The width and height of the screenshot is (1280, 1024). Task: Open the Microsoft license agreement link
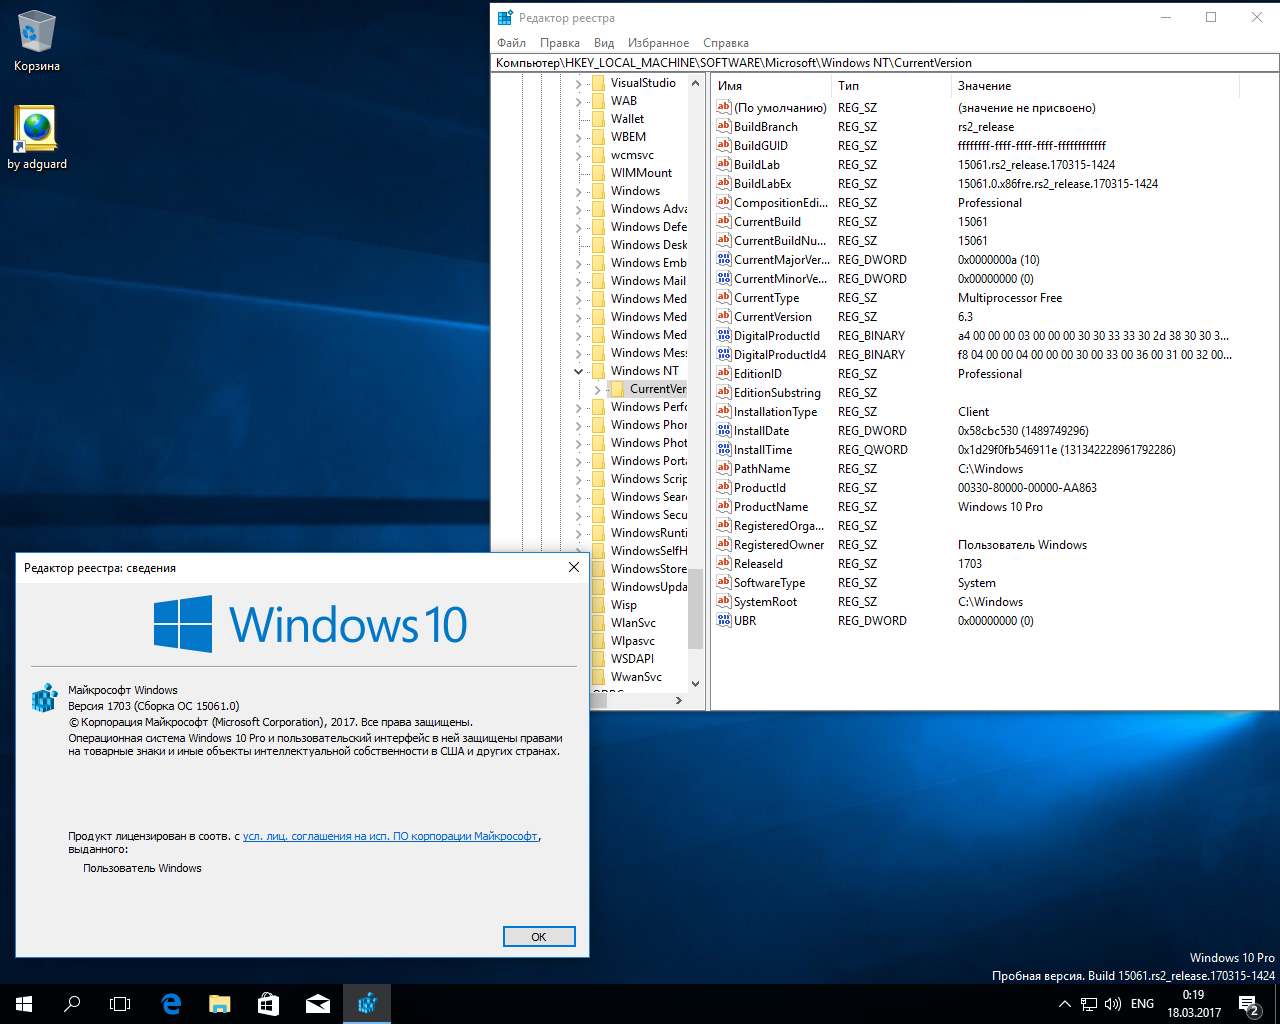[390, 837]
